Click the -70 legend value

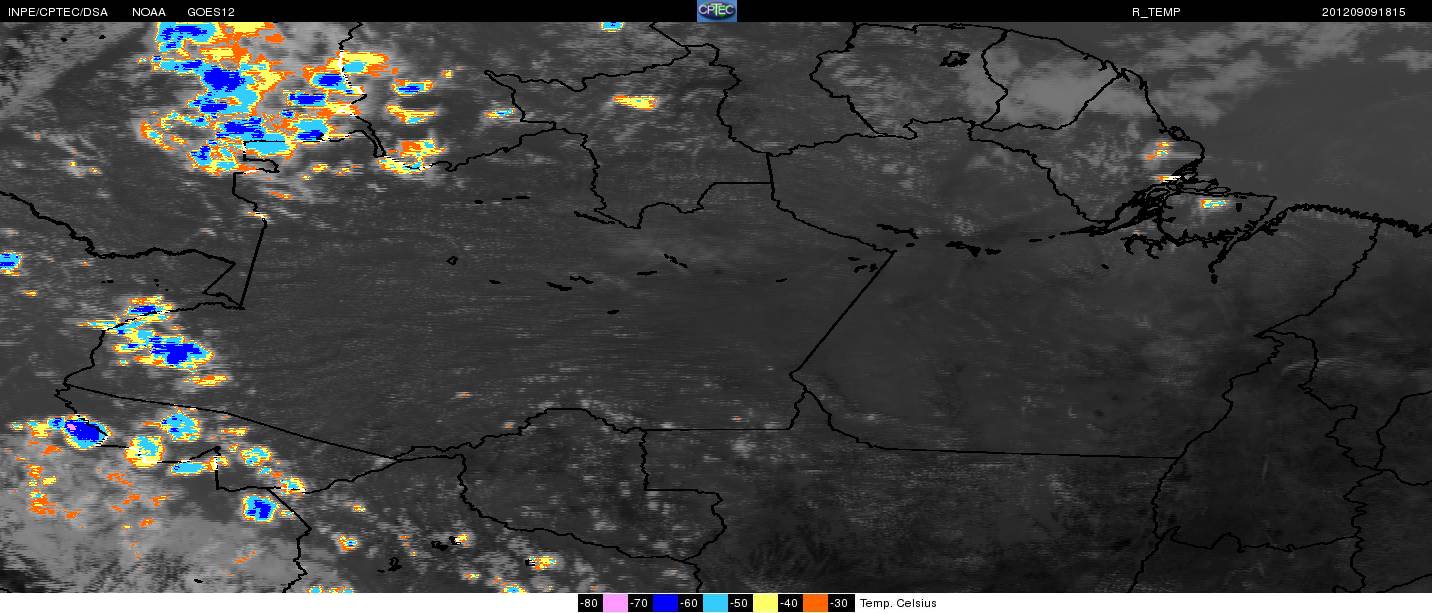point(640,603)
